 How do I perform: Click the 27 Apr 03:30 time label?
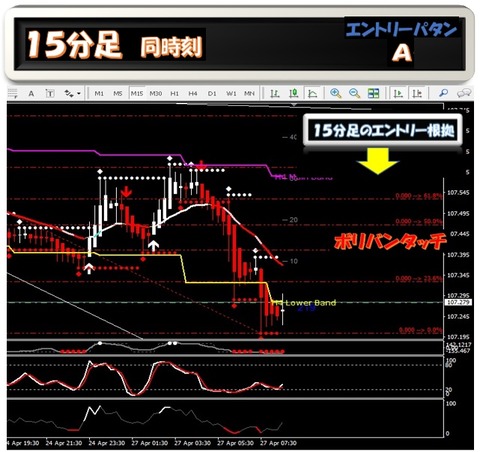[x=192, y=443]
